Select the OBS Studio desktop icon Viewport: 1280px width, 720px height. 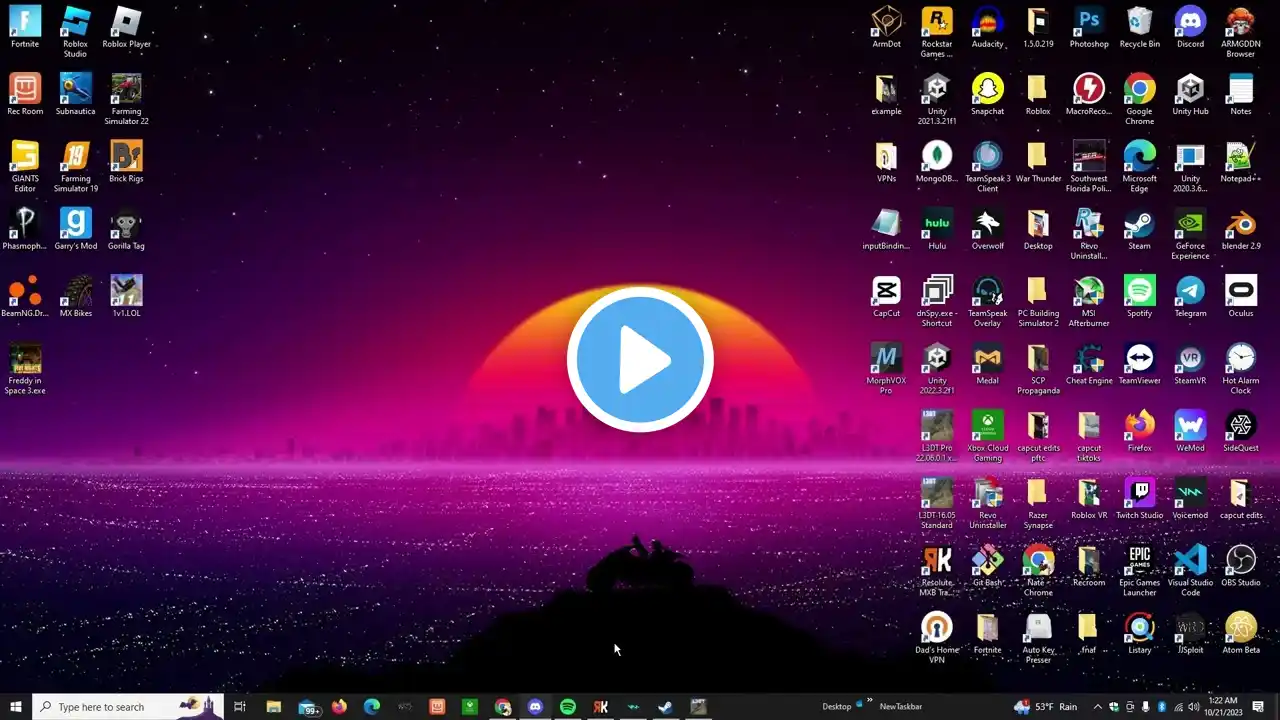click(1241, 564)
